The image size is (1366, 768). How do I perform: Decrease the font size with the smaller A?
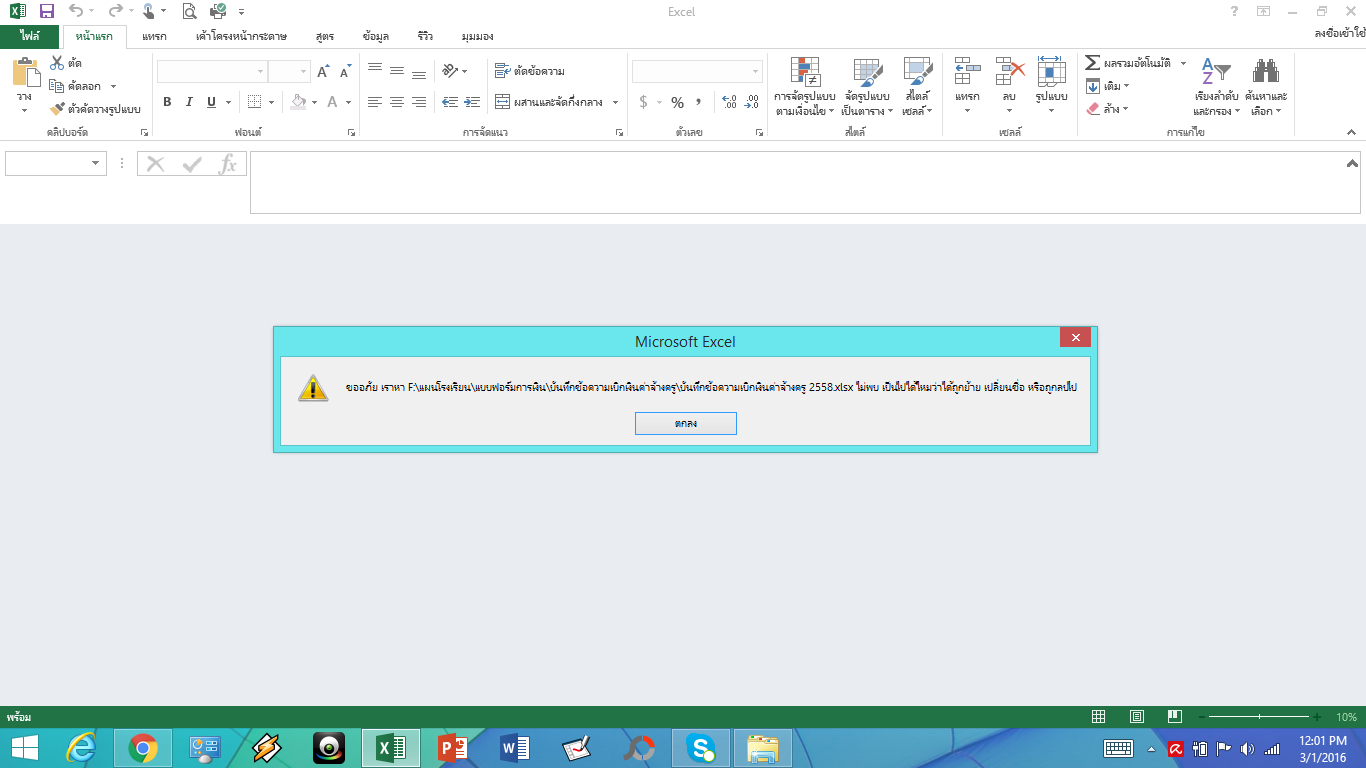tap(345, 72)
